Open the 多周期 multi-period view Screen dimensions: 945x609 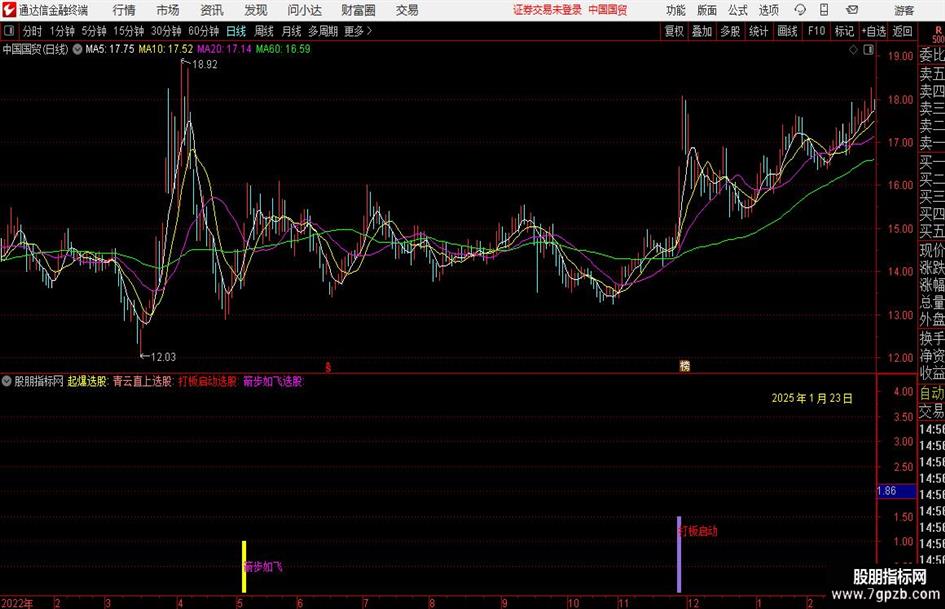pos(323,31)
